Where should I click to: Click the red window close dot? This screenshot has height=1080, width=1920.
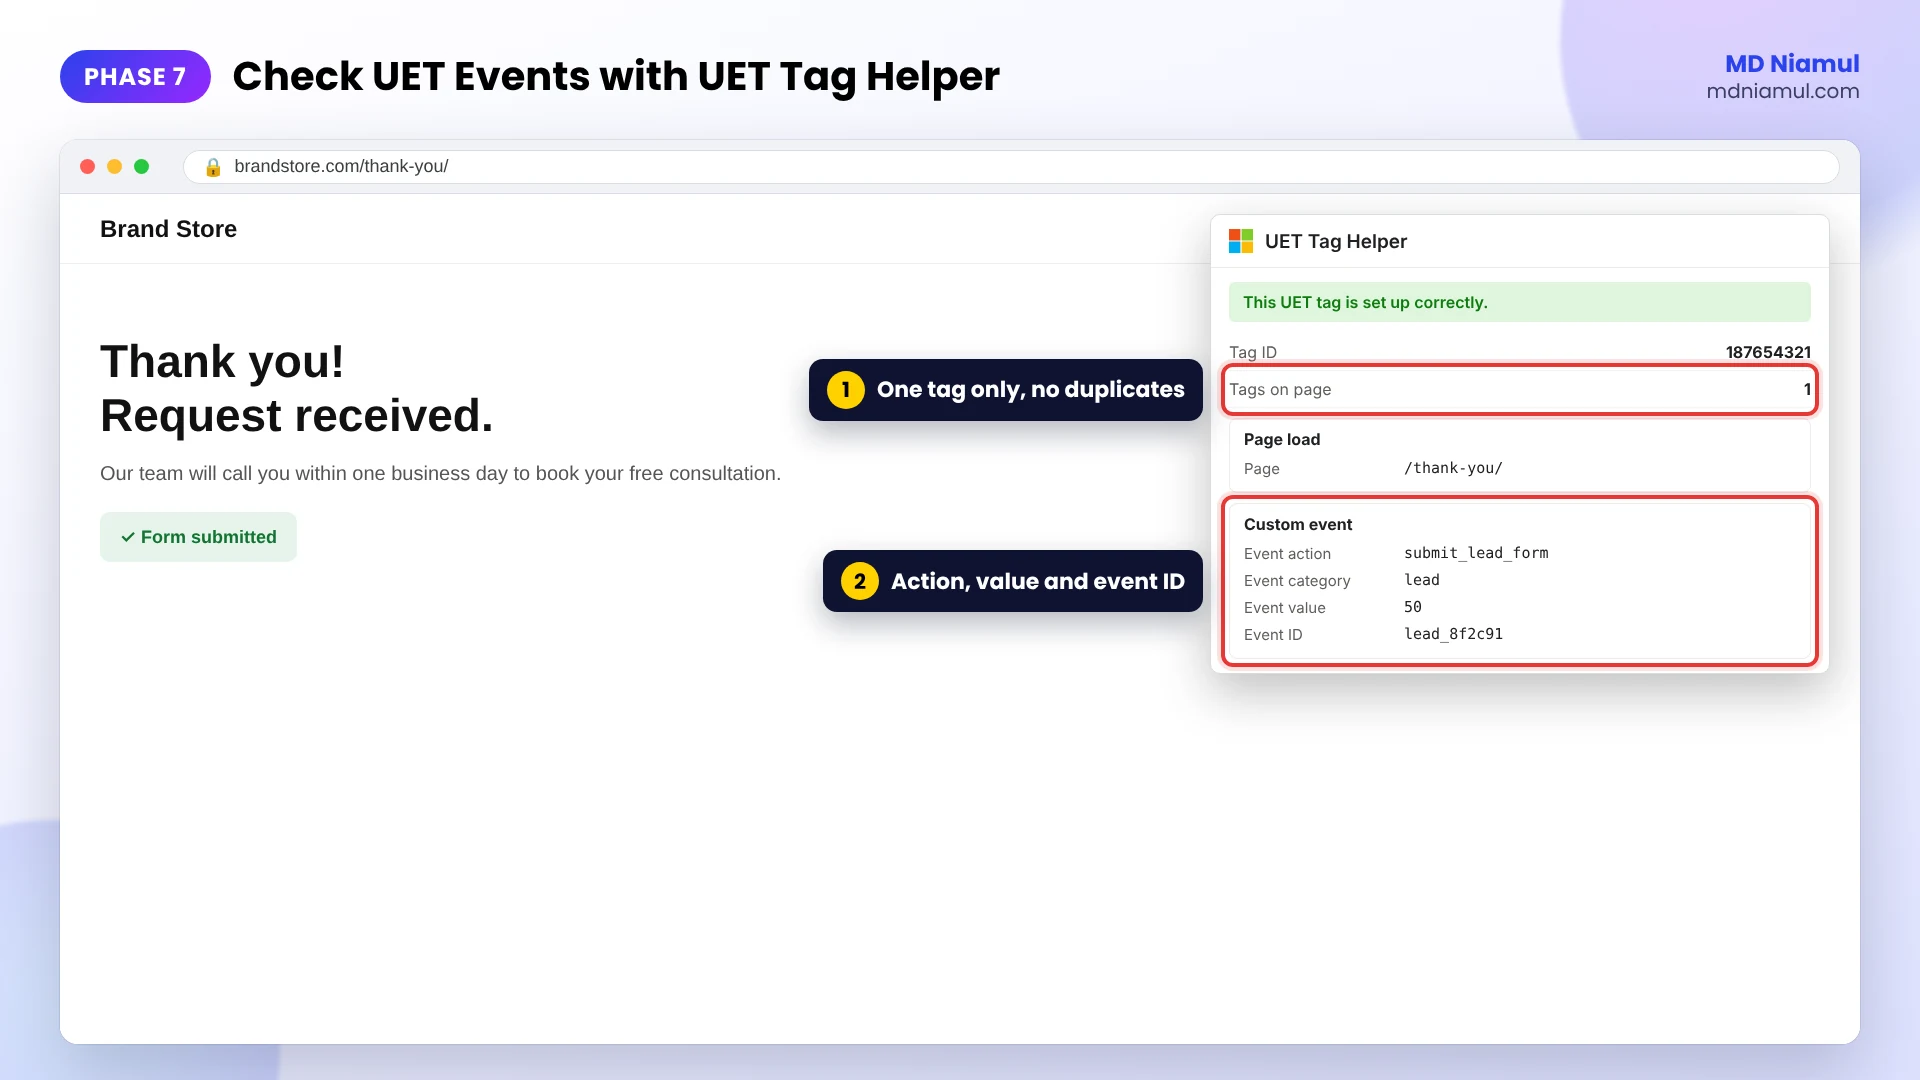88,167
